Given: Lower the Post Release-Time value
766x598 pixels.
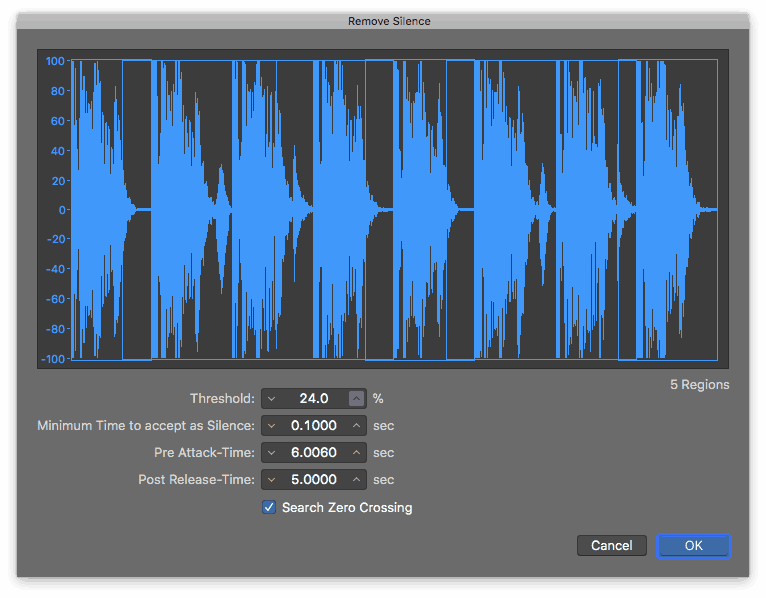Looking at the screenshot, I should (x=271, y=480).
